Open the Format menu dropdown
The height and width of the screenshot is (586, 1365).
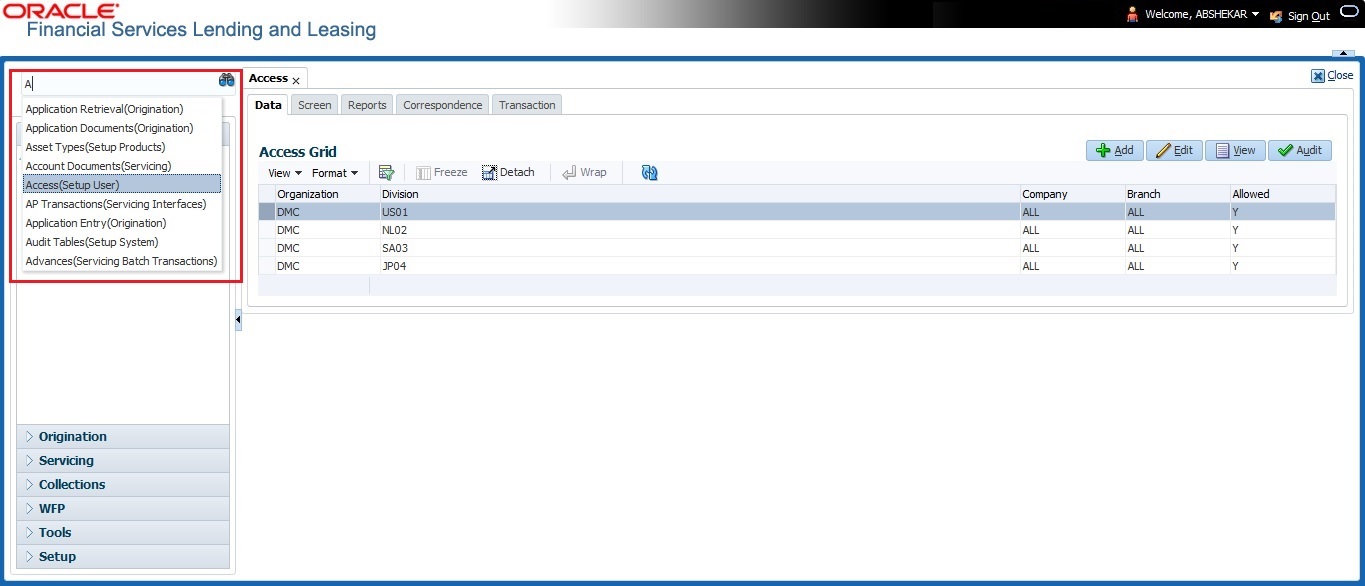click(x=334, y=173)
